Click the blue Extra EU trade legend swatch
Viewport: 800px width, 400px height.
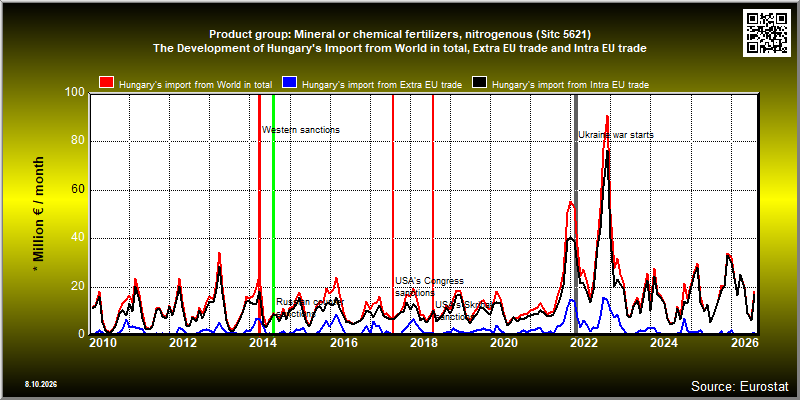click(x=290, y=83)
